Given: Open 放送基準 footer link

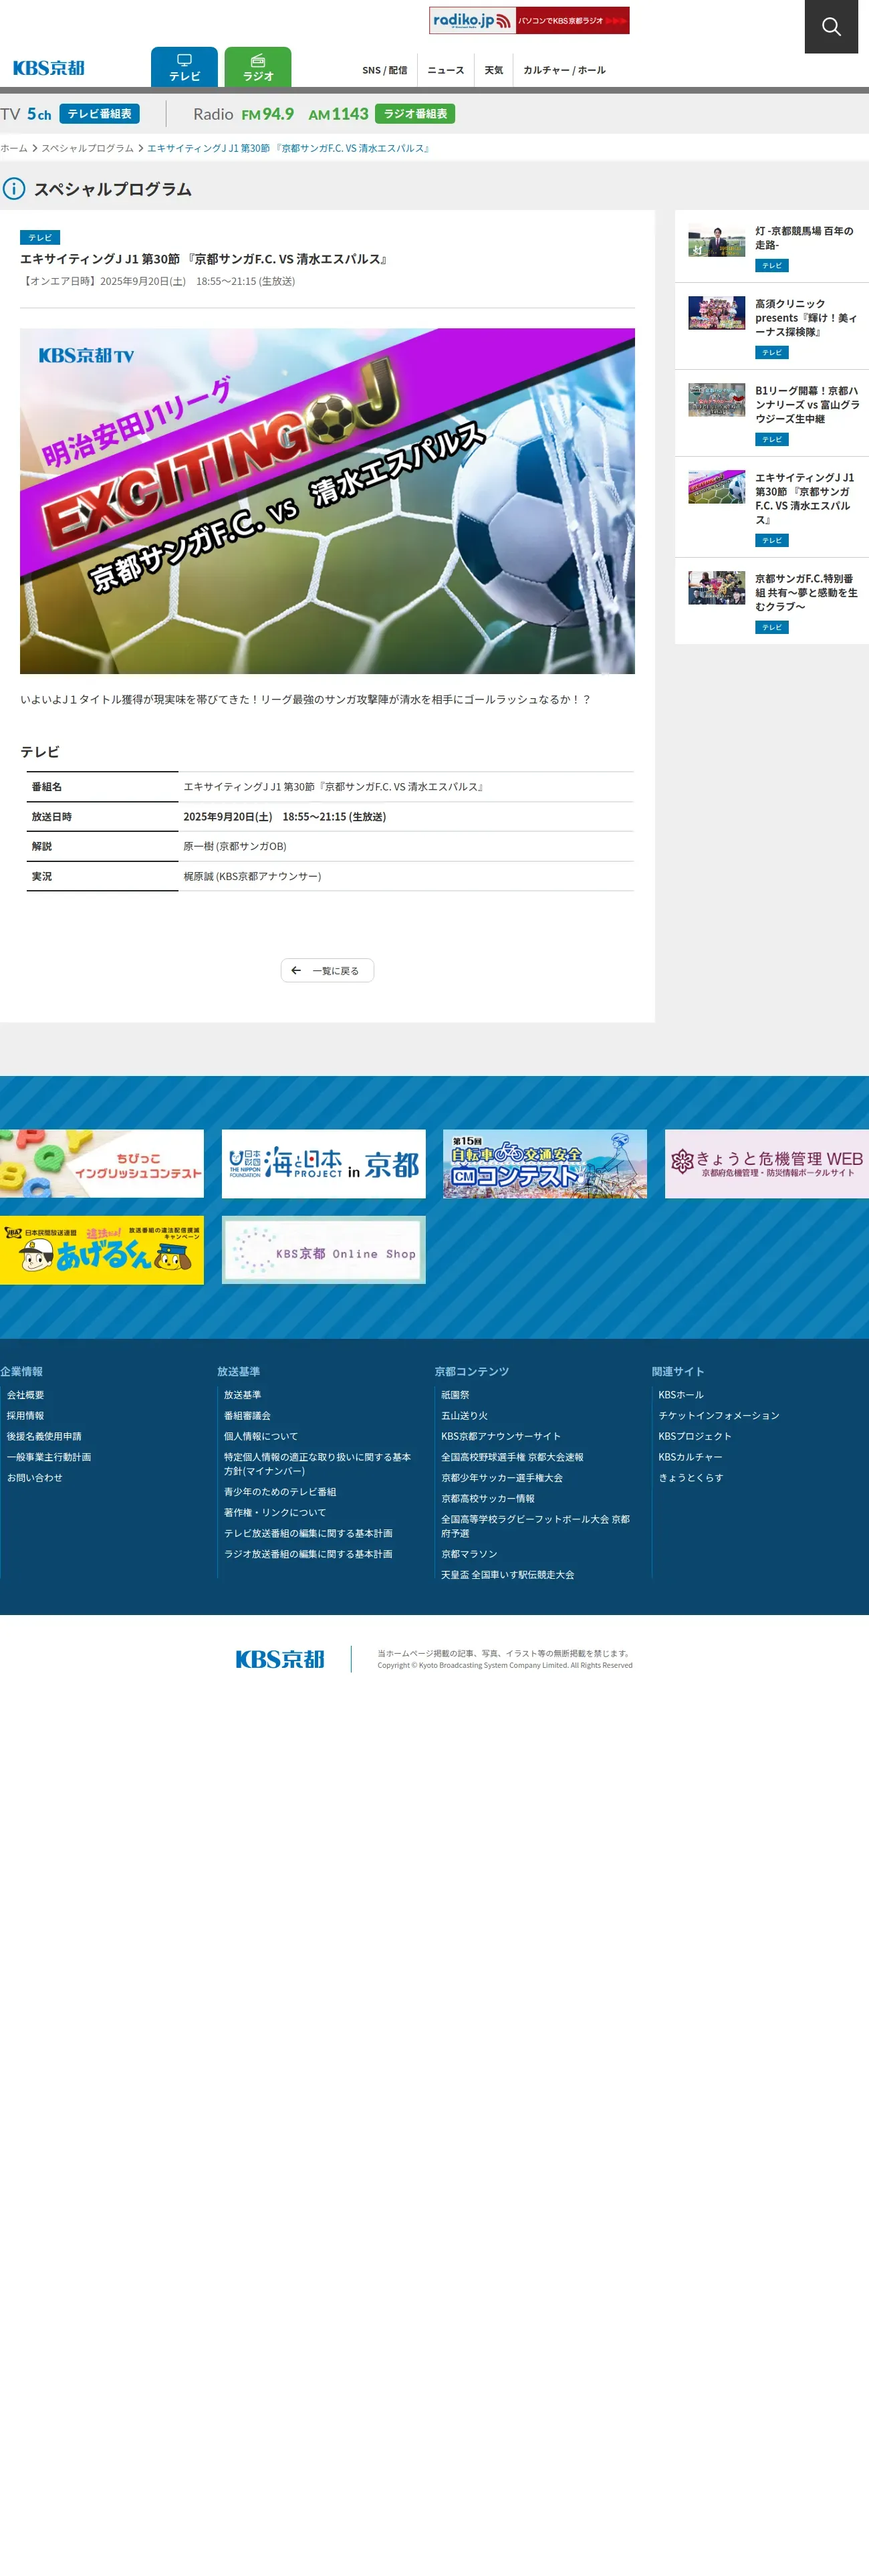Looking at the screenshot, I should [x=242, y=1395].
